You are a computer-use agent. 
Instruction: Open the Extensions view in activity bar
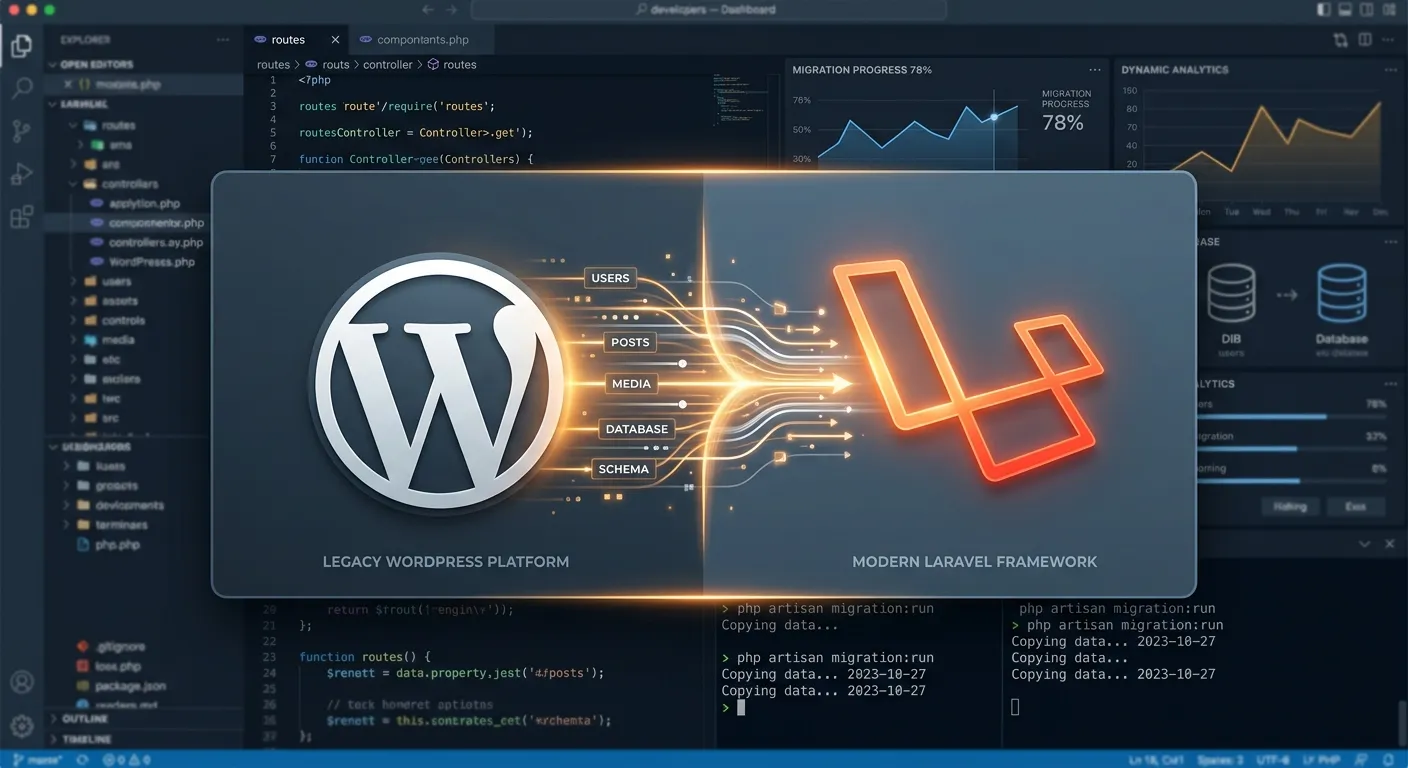[x=21, y=217]
